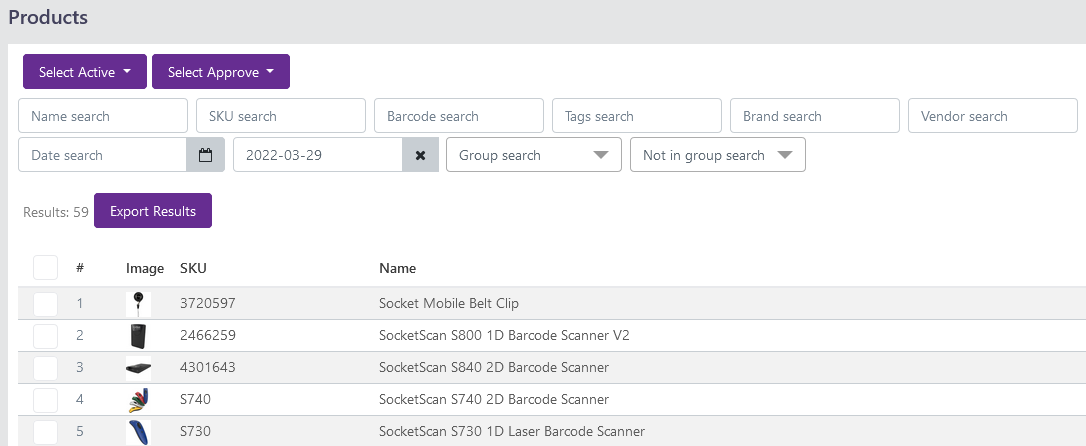
Task: Open the Select Approve dropdown
Action: coord(221,72)
